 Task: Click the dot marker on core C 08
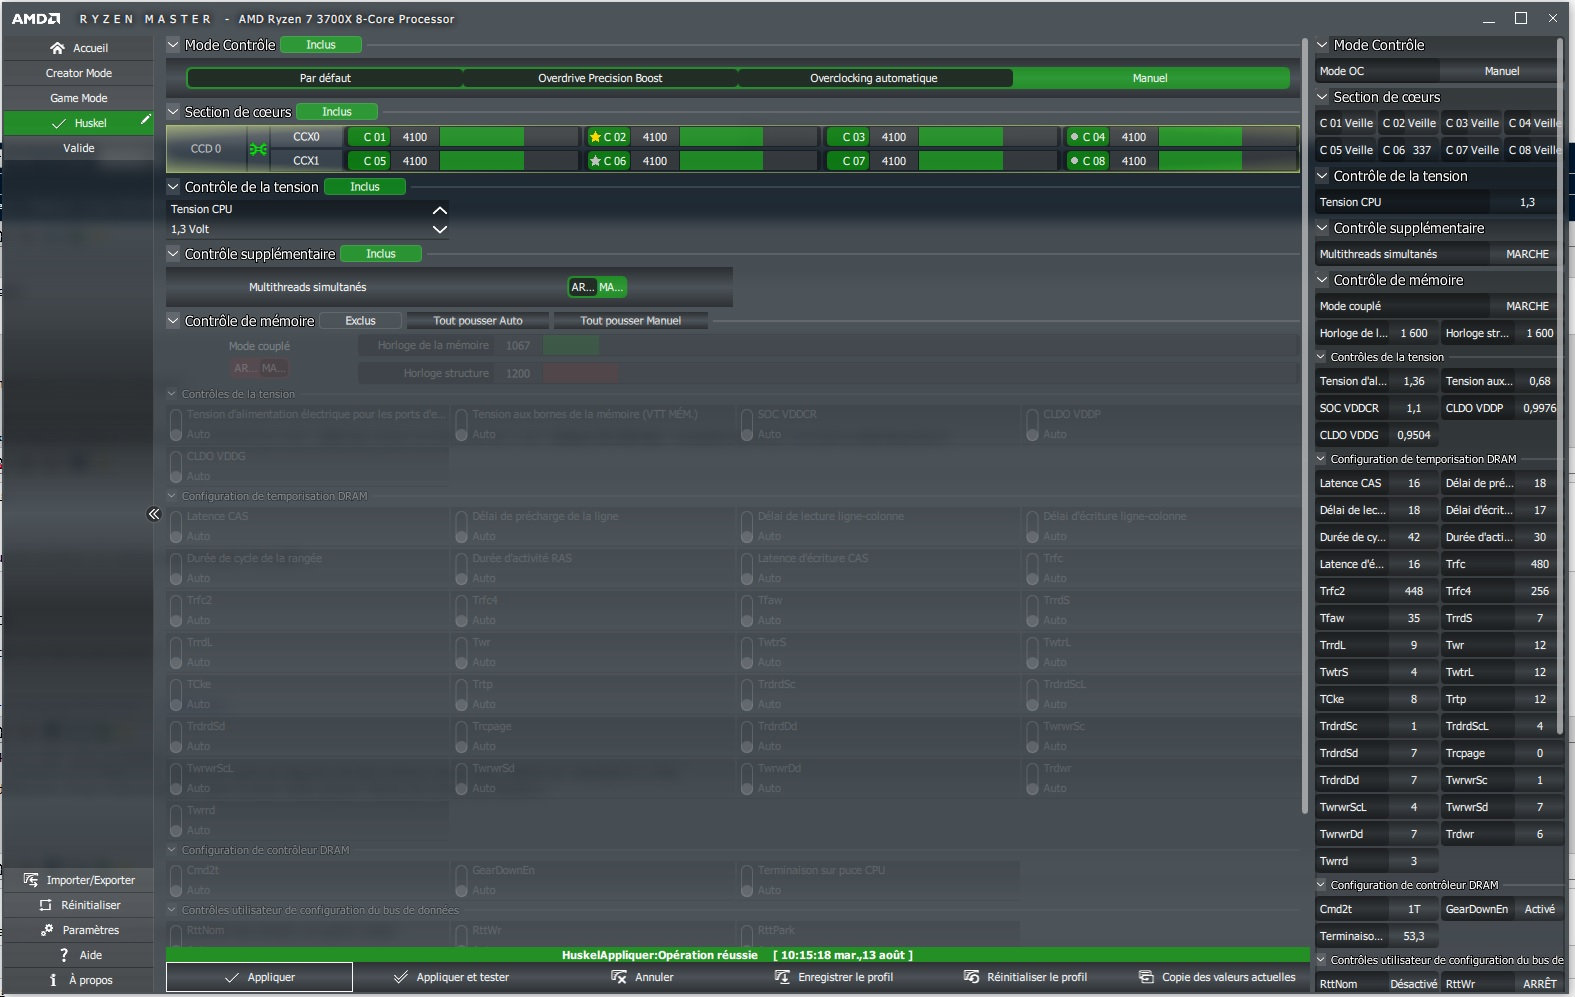coord(1074,161)
